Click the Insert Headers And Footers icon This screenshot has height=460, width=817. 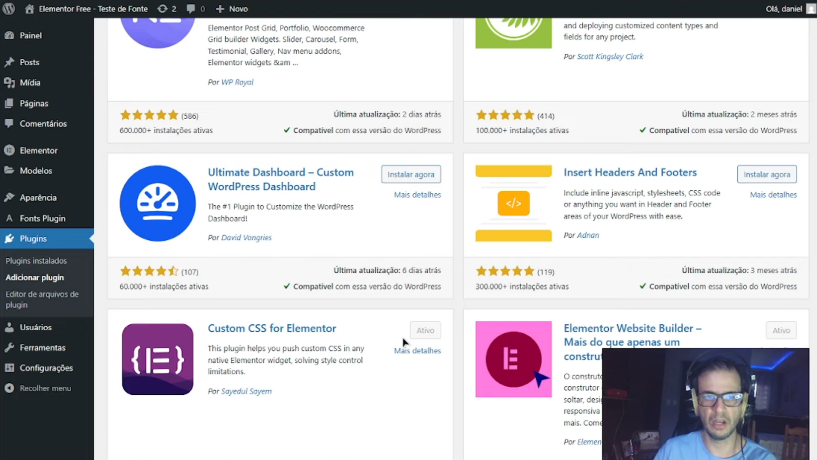[x=513, y=203]
